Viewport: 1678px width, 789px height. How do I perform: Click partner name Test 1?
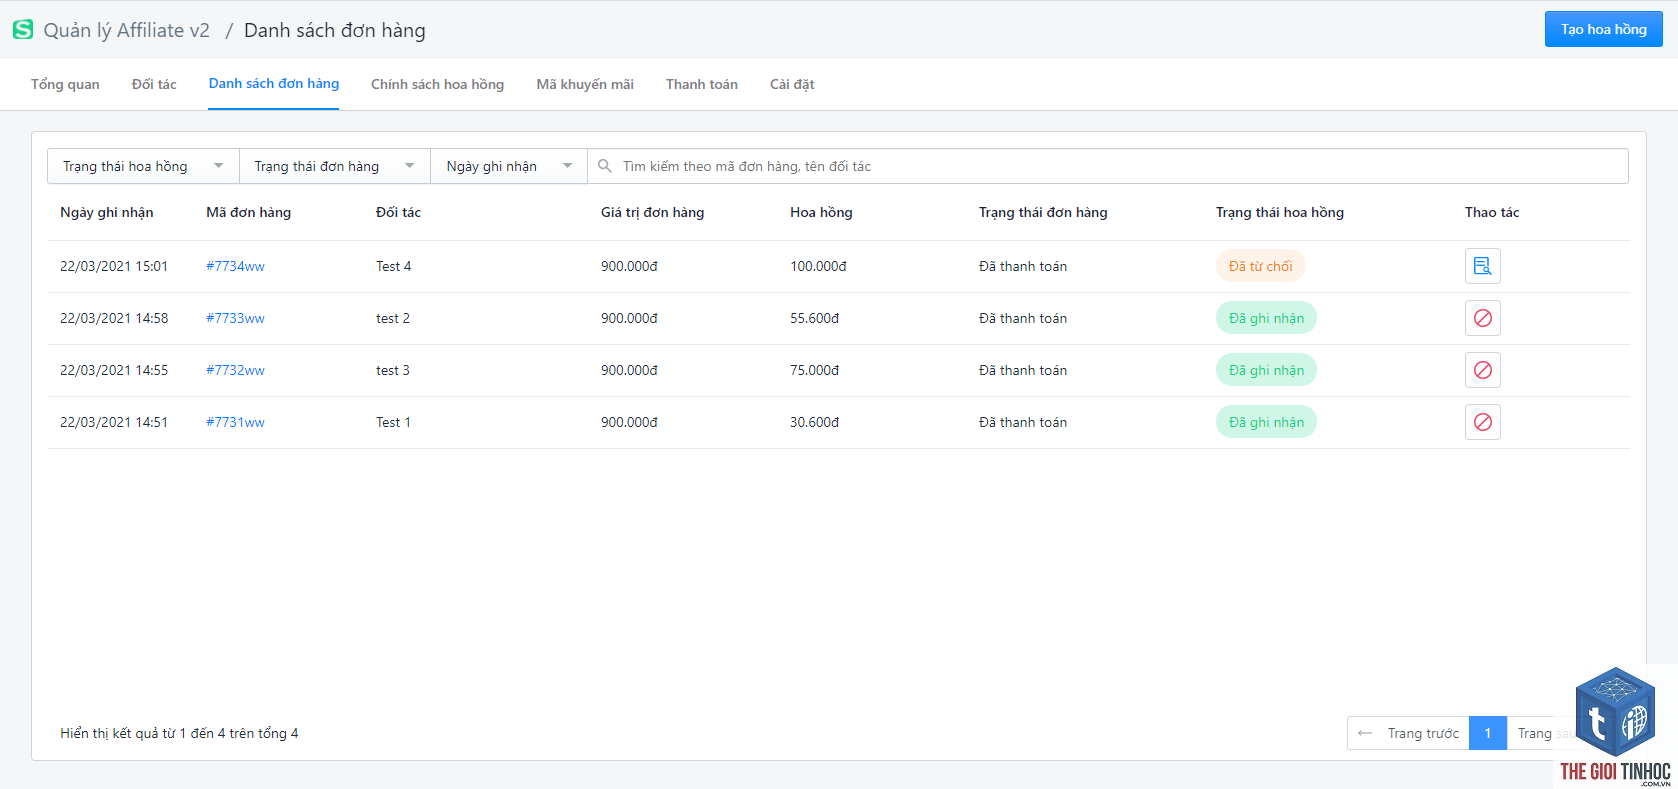click(x=393, y=422)
